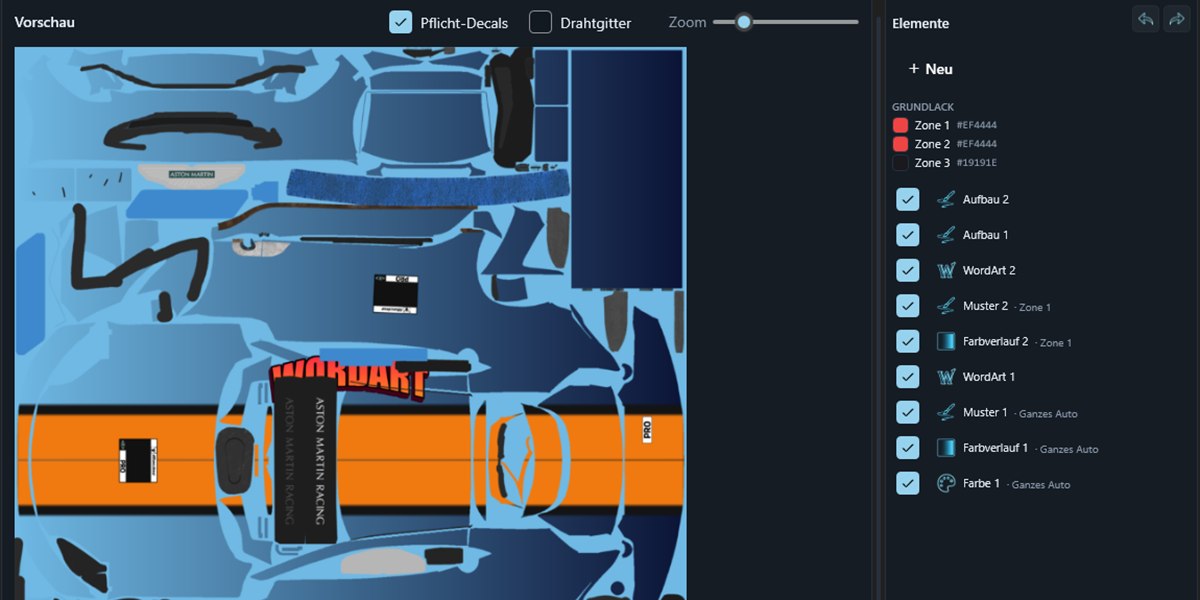Viewport: 1200px width, 600px height.
Task: Click the redo arrow button
Action: pyautogui.click(x=1177, y=19)
